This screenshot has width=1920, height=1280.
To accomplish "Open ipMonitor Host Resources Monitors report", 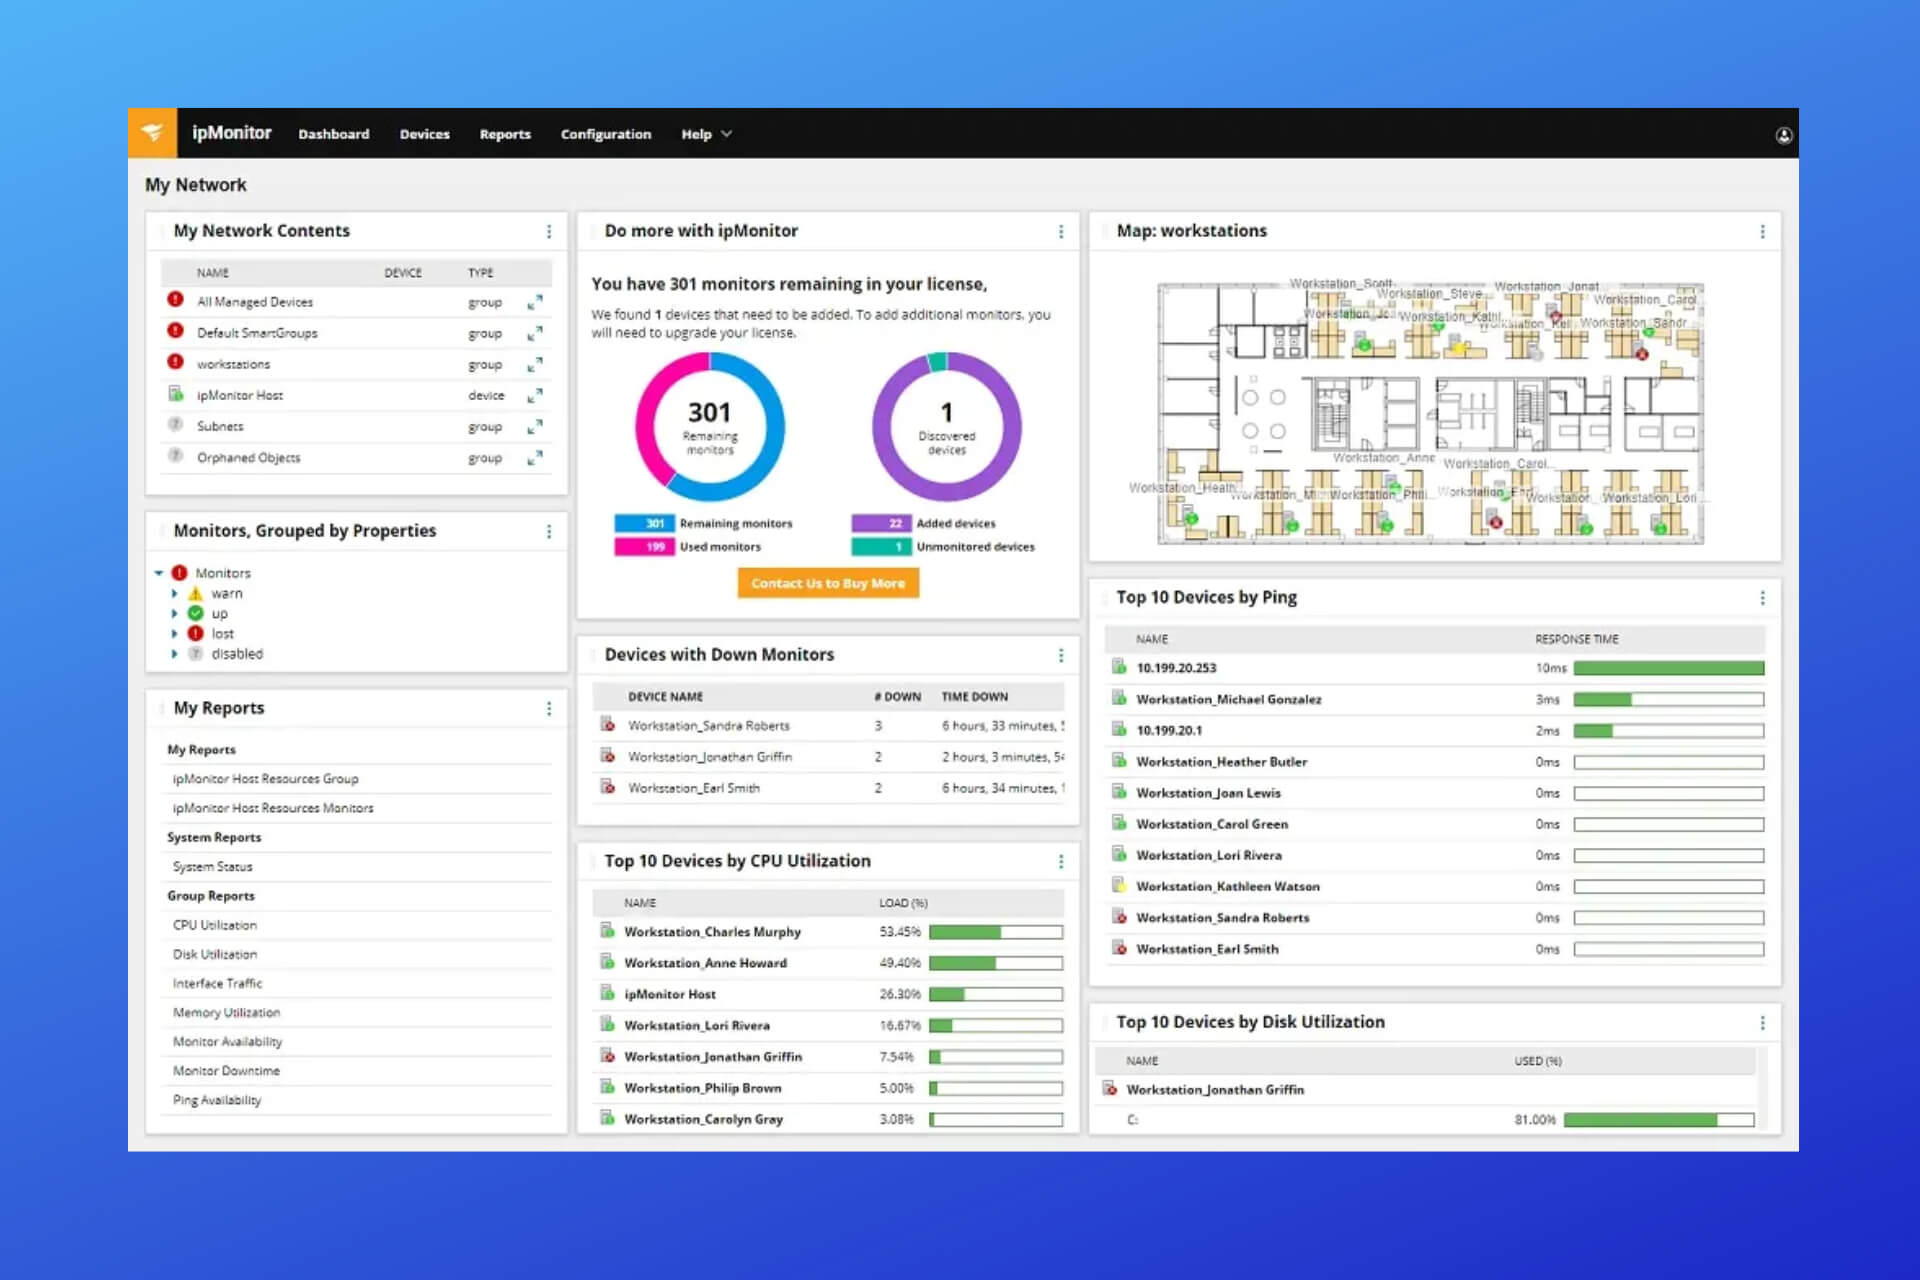I will pyautogui.click(x=273, y=808).
